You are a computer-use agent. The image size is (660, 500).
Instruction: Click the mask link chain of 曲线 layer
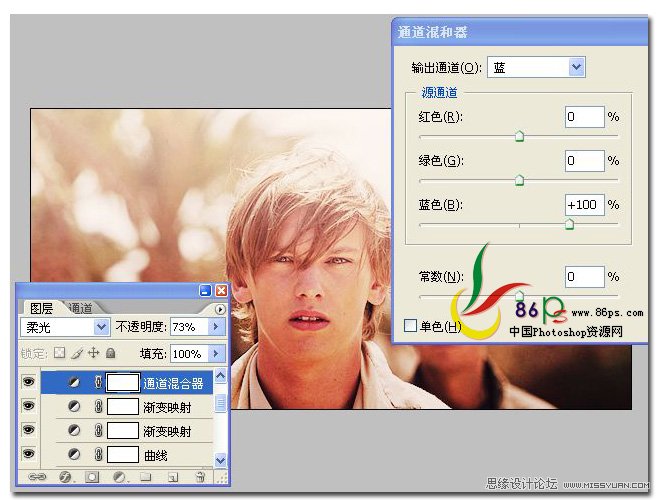pyautogui.click(x=98, y=454)
